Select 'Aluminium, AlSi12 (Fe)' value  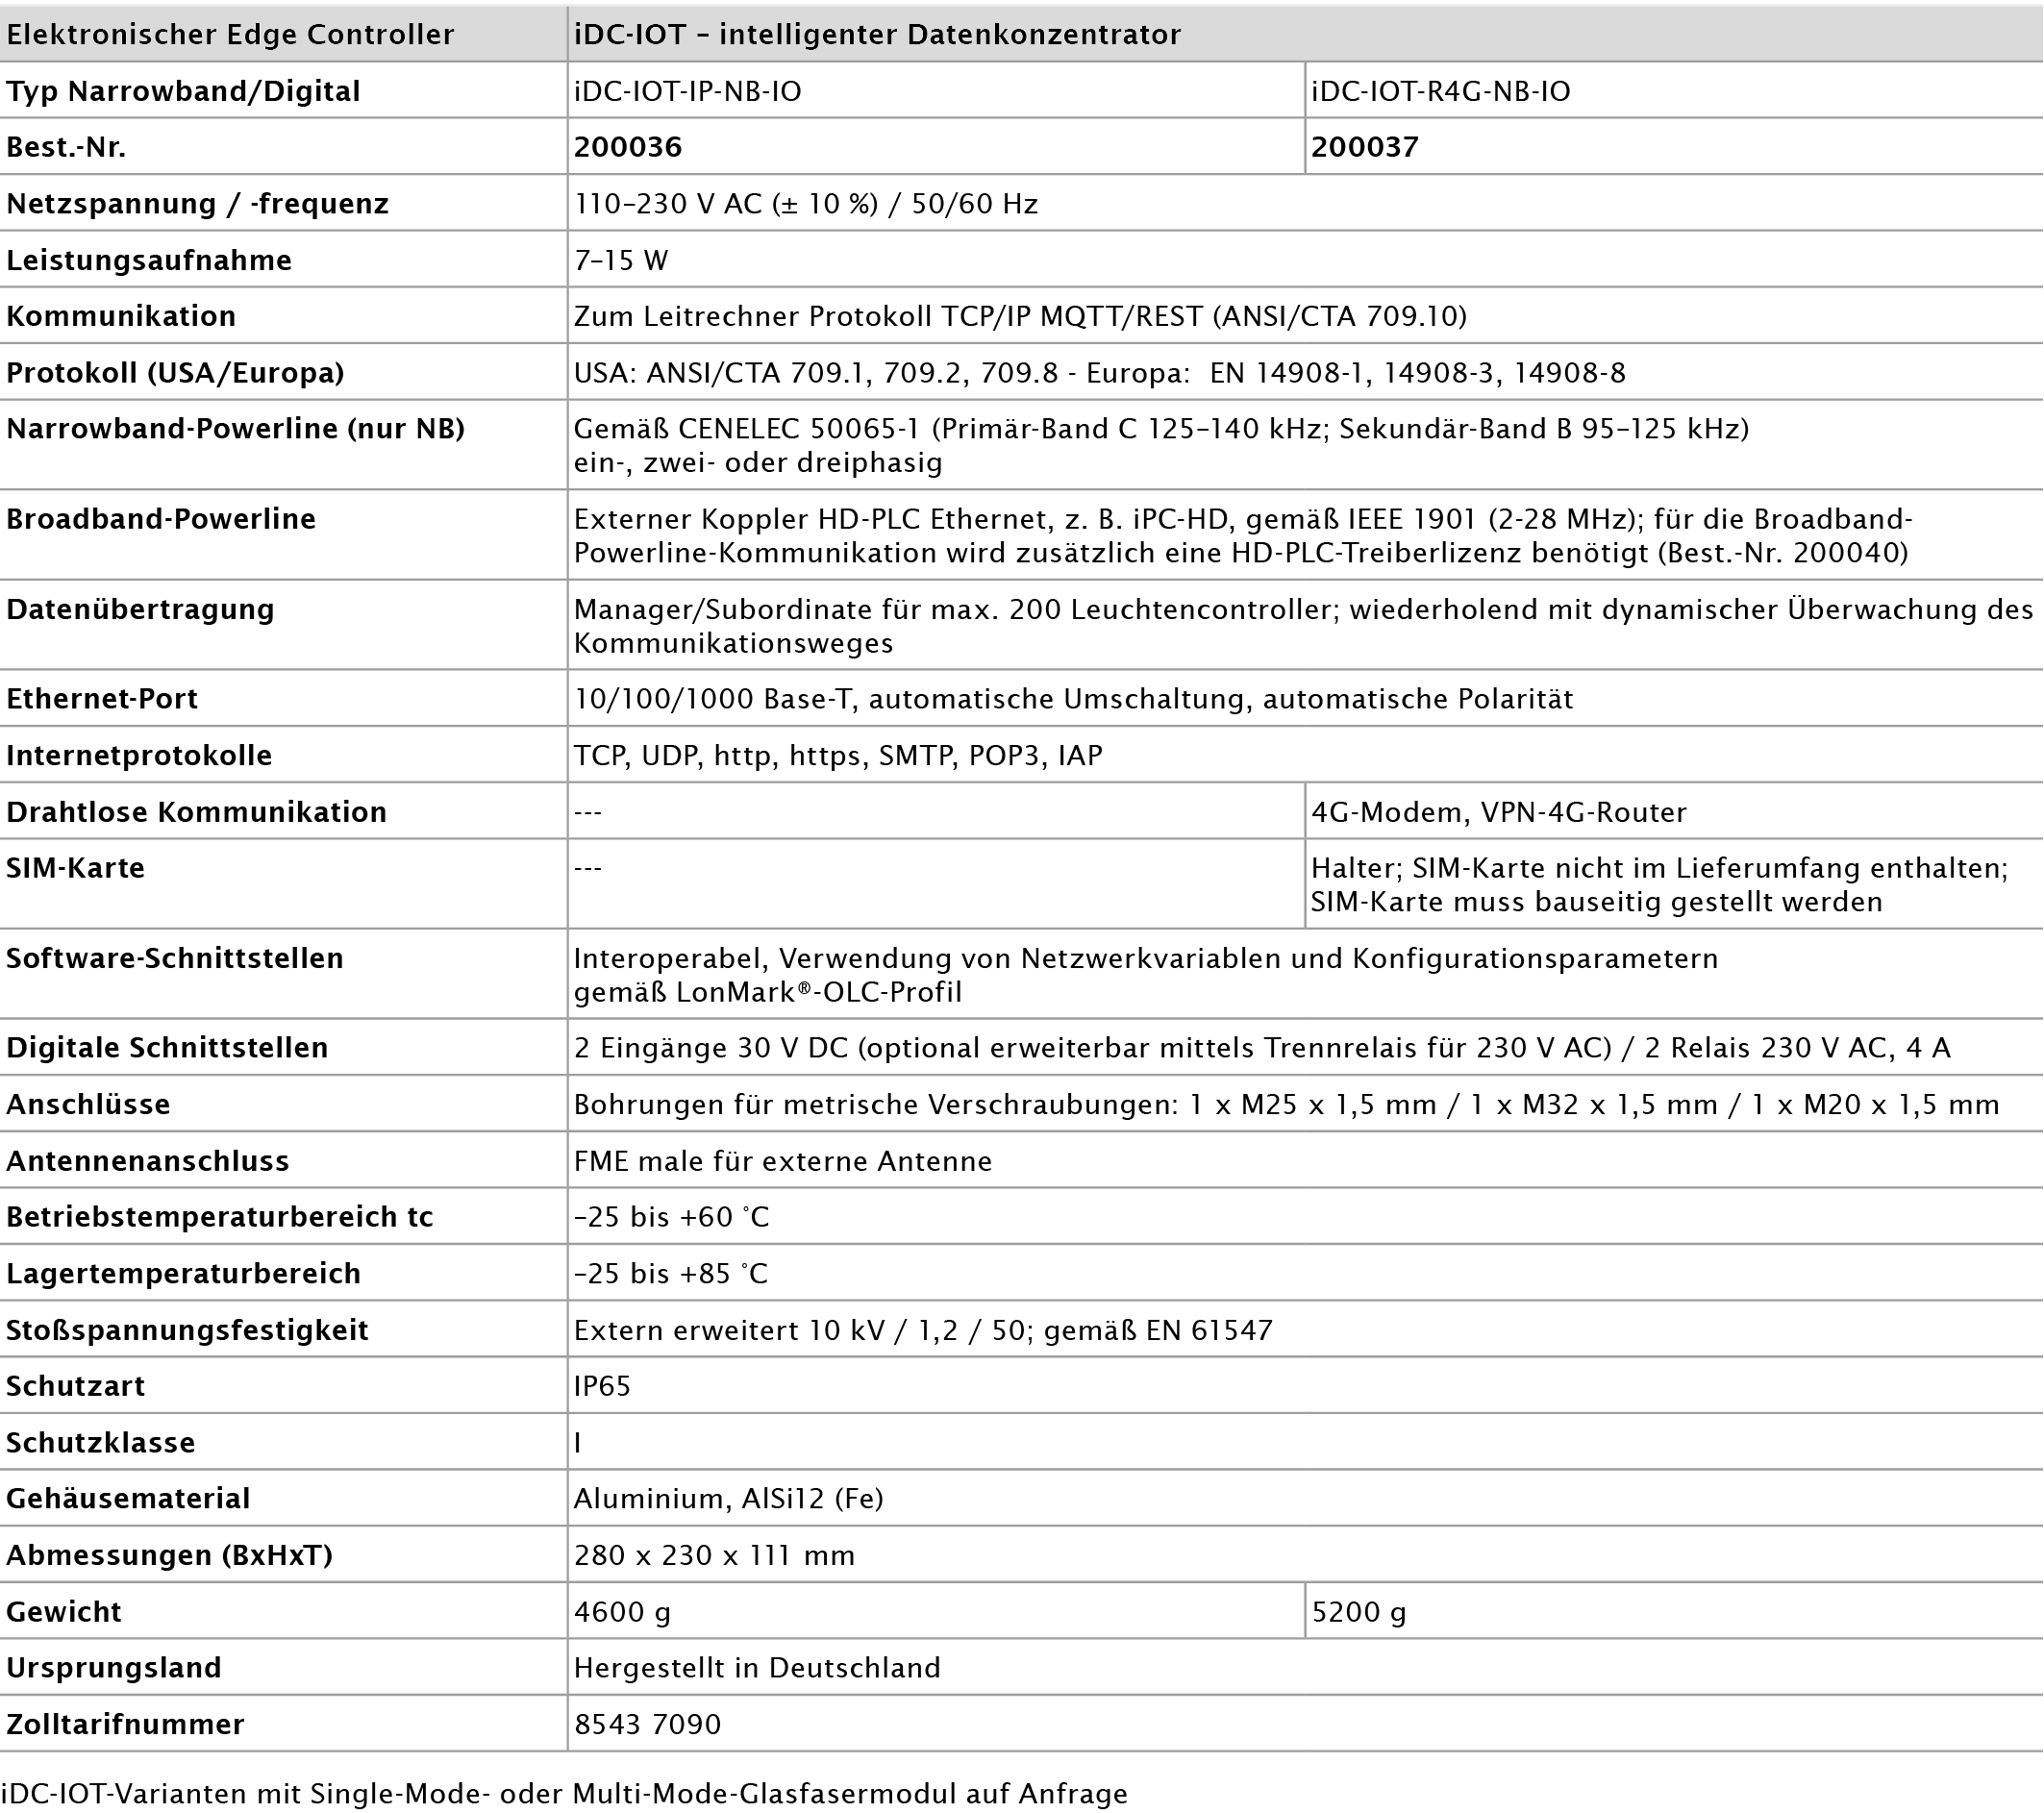point(728,1499)
